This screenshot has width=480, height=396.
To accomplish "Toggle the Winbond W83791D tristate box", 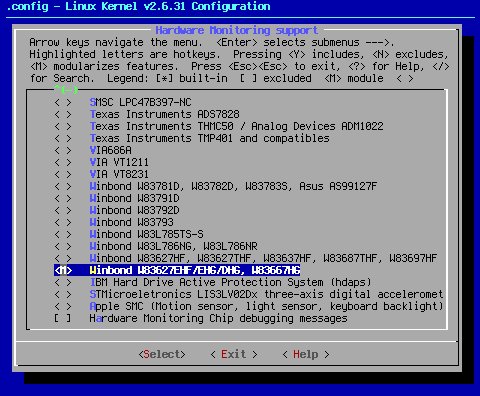I will (x=63, y=198).
